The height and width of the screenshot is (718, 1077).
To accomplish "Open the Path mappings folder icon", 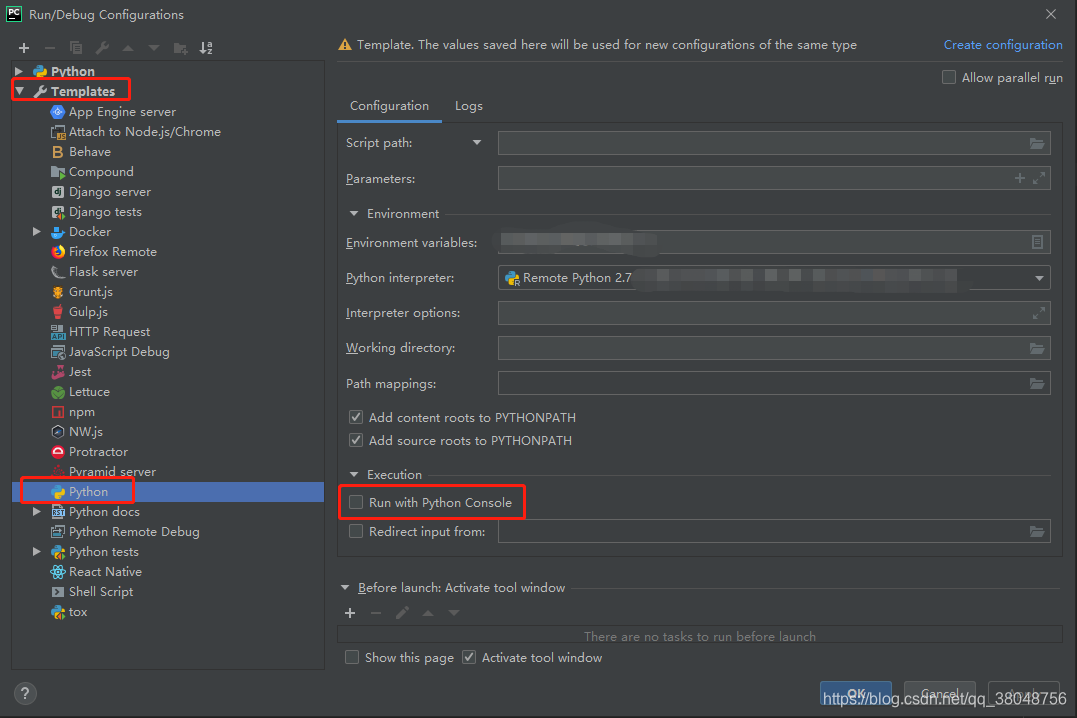I will (1036, 383).
